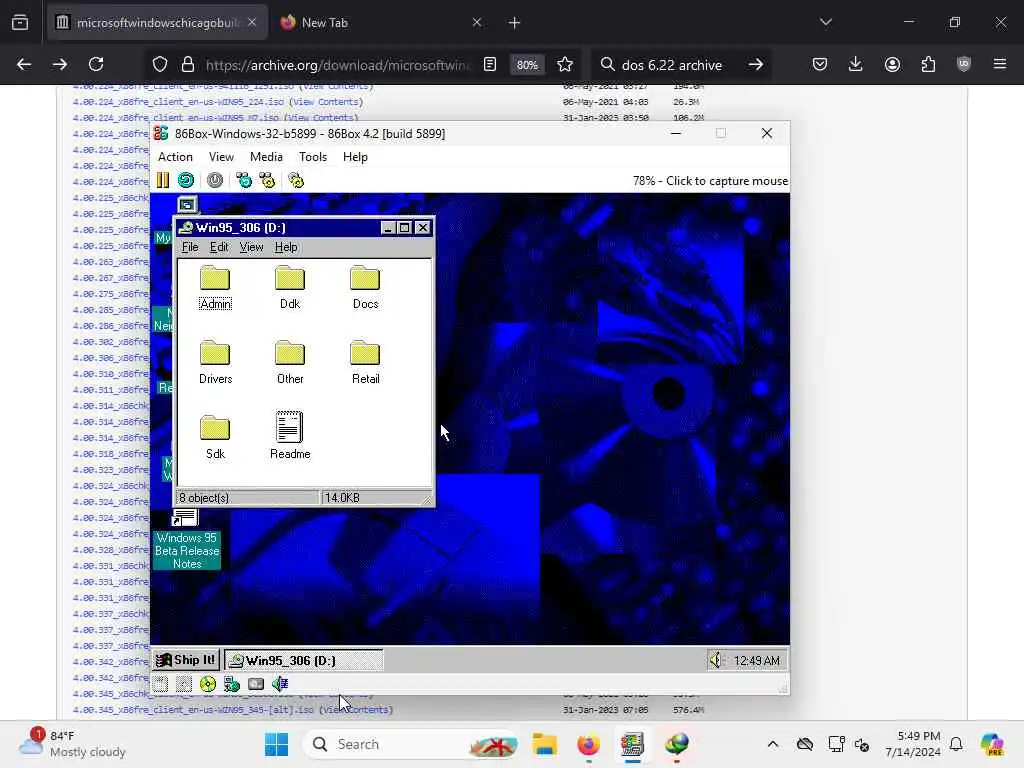Open Firefox downloads panel
Image resolution: width=1024 pixels, height=768 pixels.
pos(856,65)
